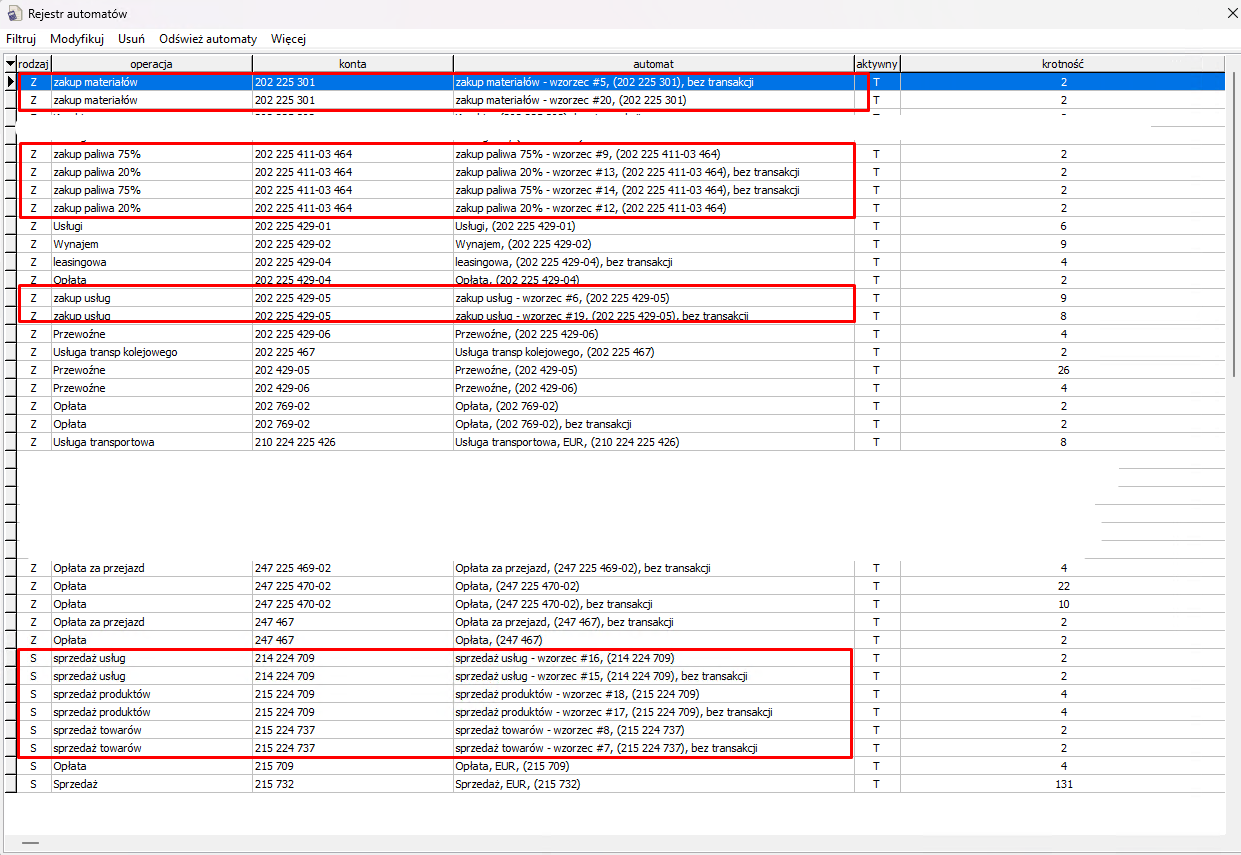Toggle aktywny T in zakup materiałów wzorzec #20 row
Screen dimensions: 1241x855
coord(877,100)
